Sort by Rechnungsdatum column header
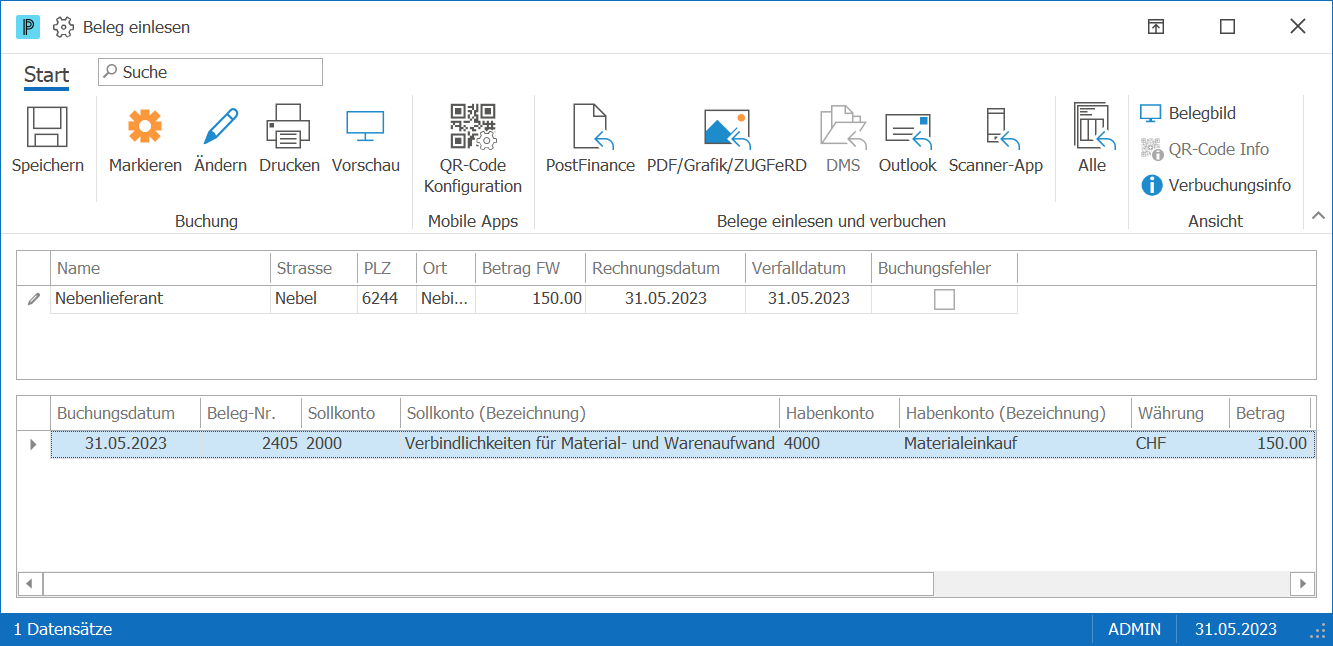 [665, 268]
